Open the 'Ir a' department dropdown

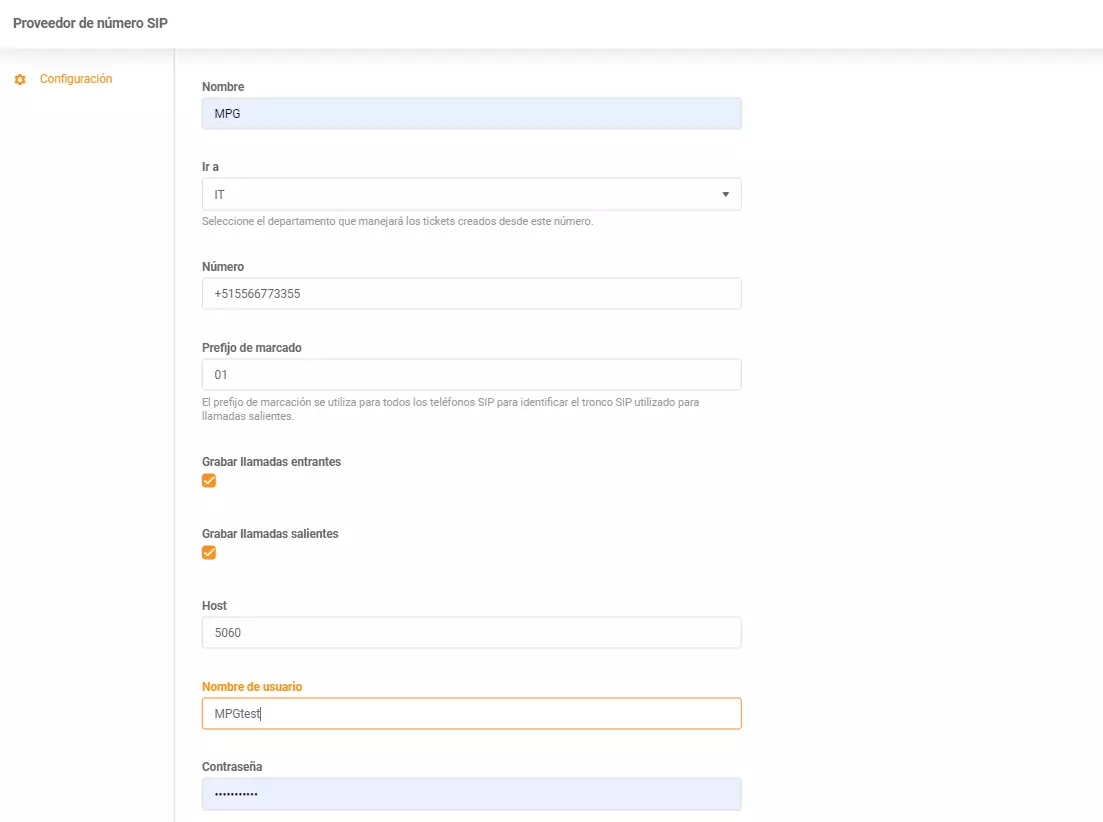click(x=470, y=193)
